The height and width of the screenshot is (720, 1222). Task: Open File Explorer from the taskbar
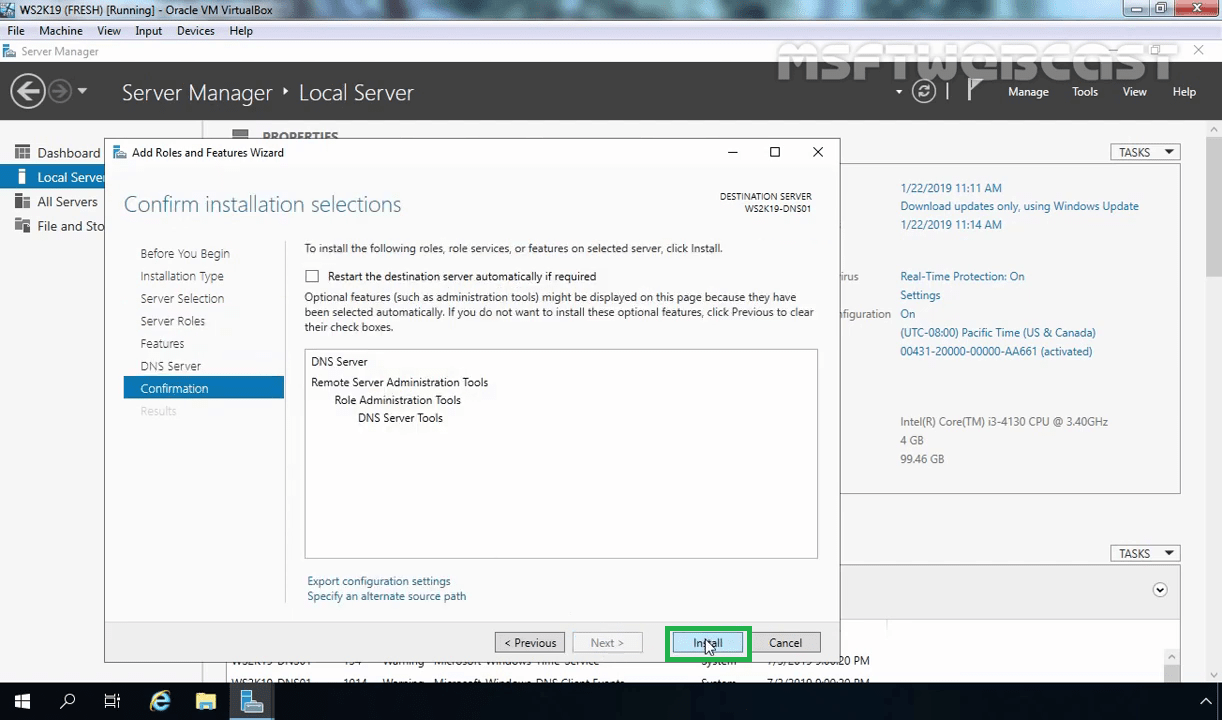coord(206,702)
